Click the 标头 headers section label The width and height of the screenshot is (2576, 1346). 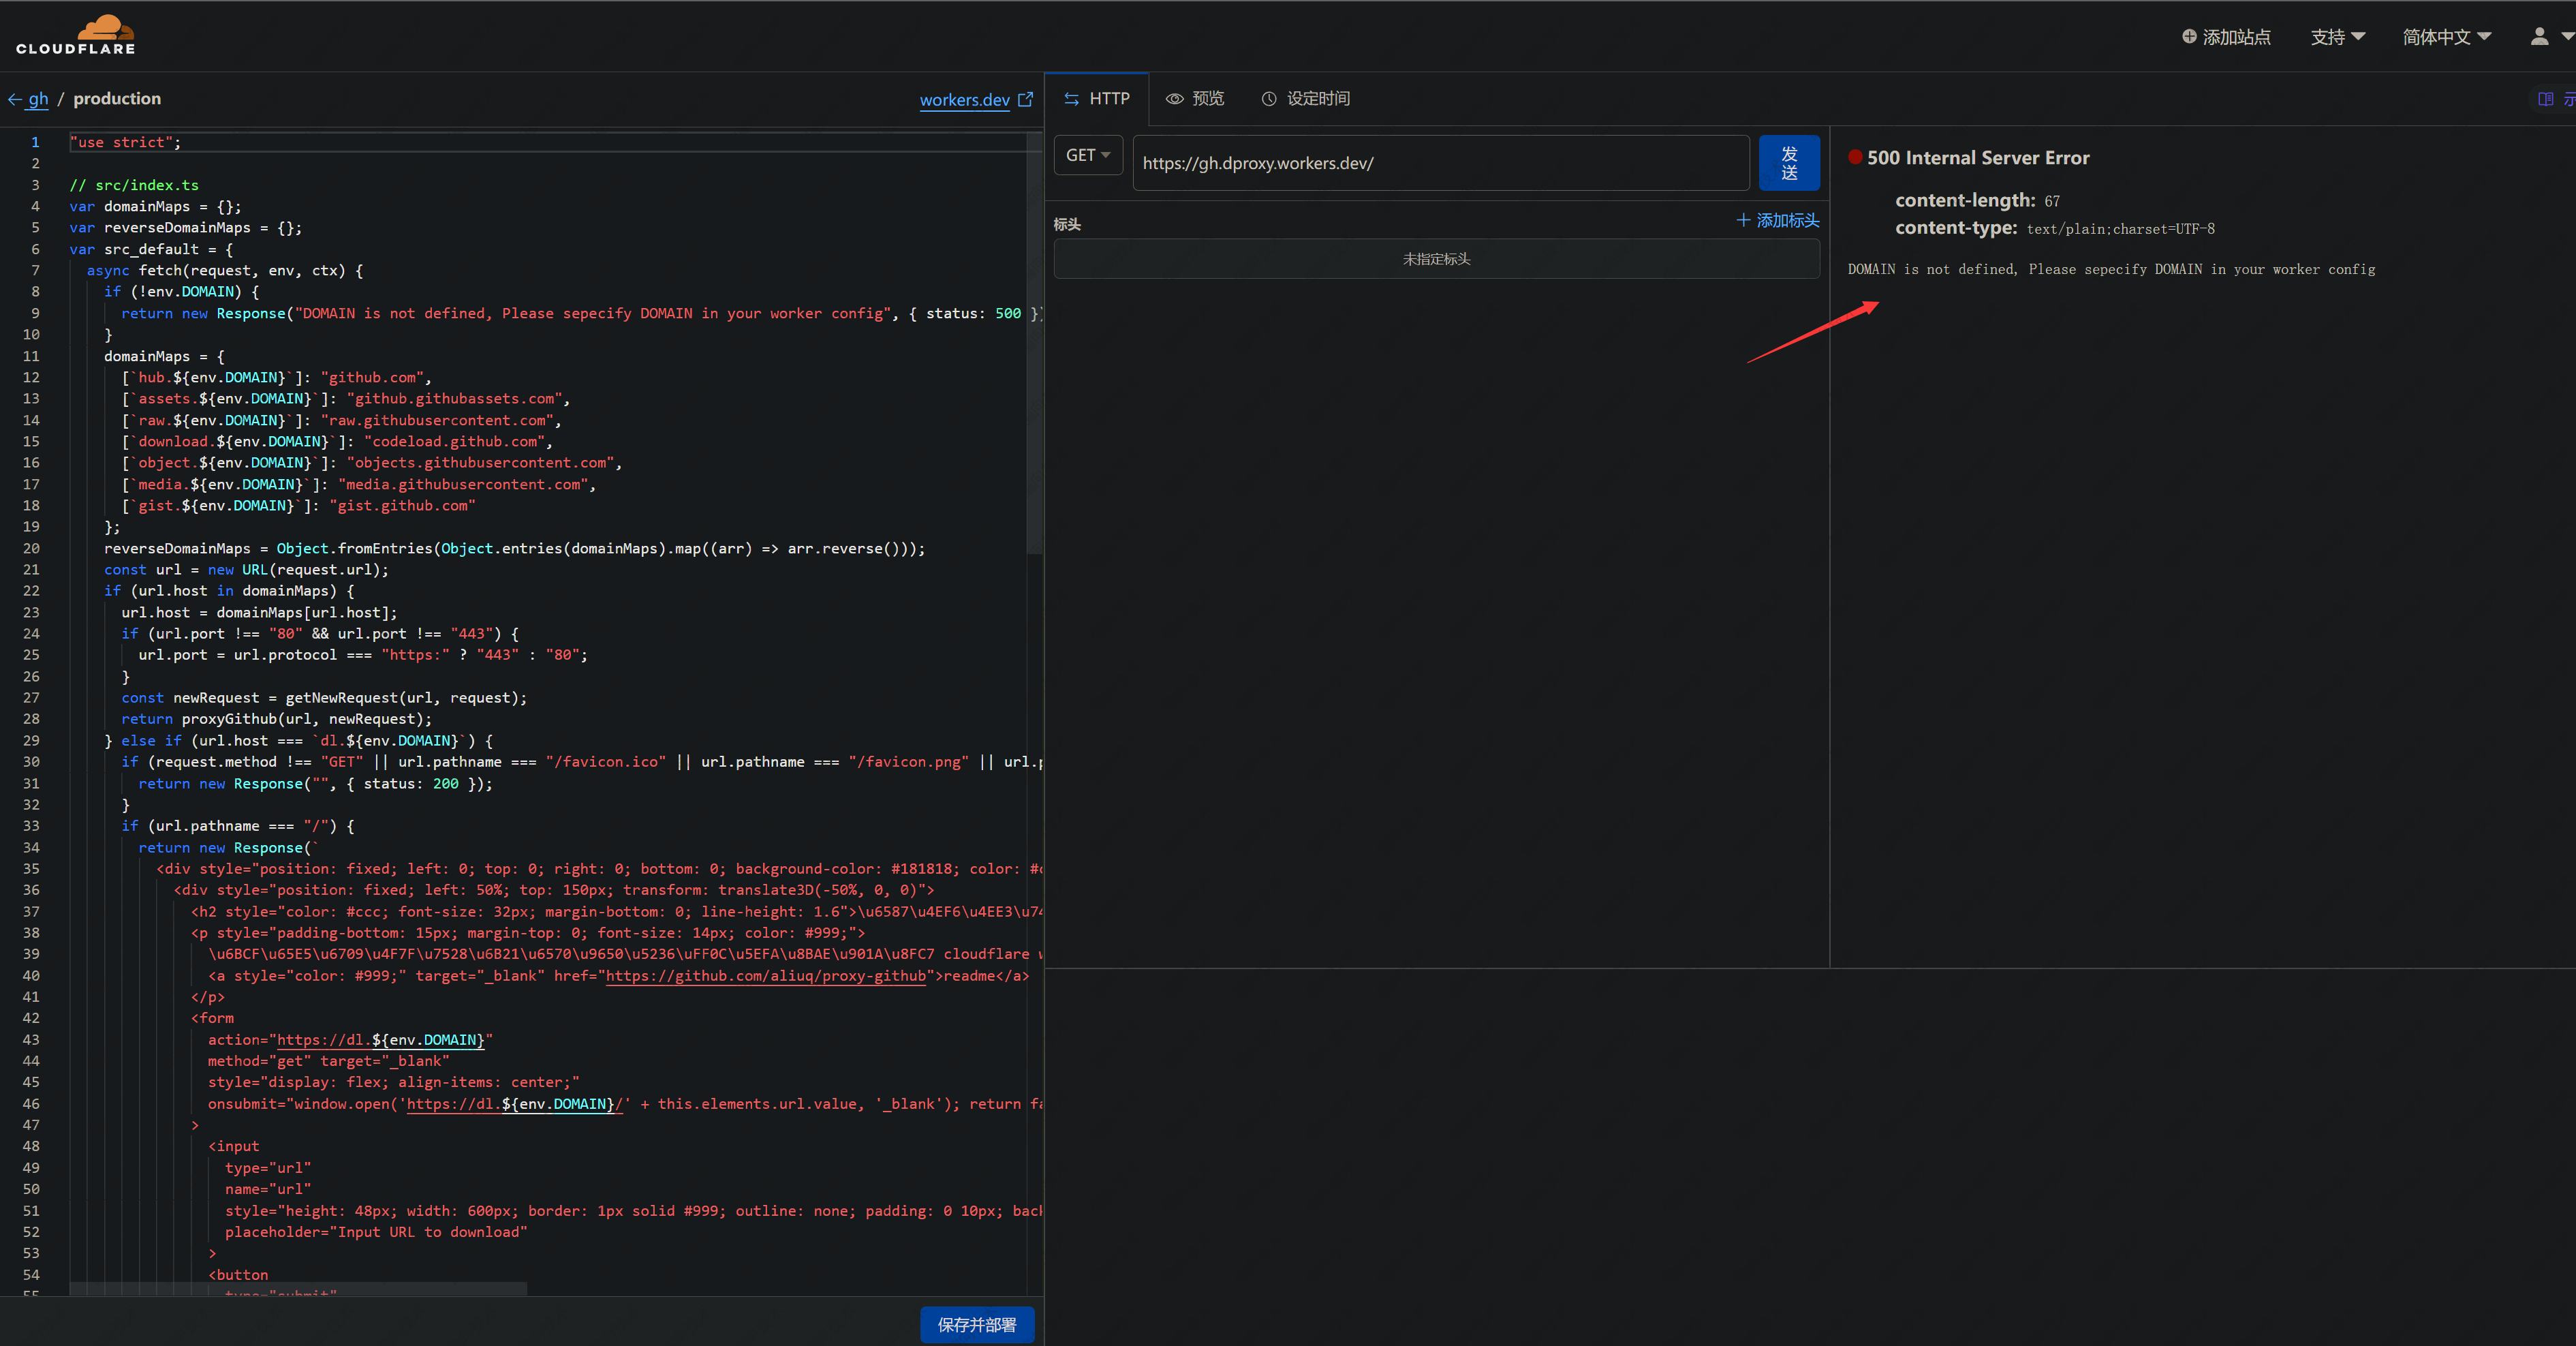coord(1067,224)
